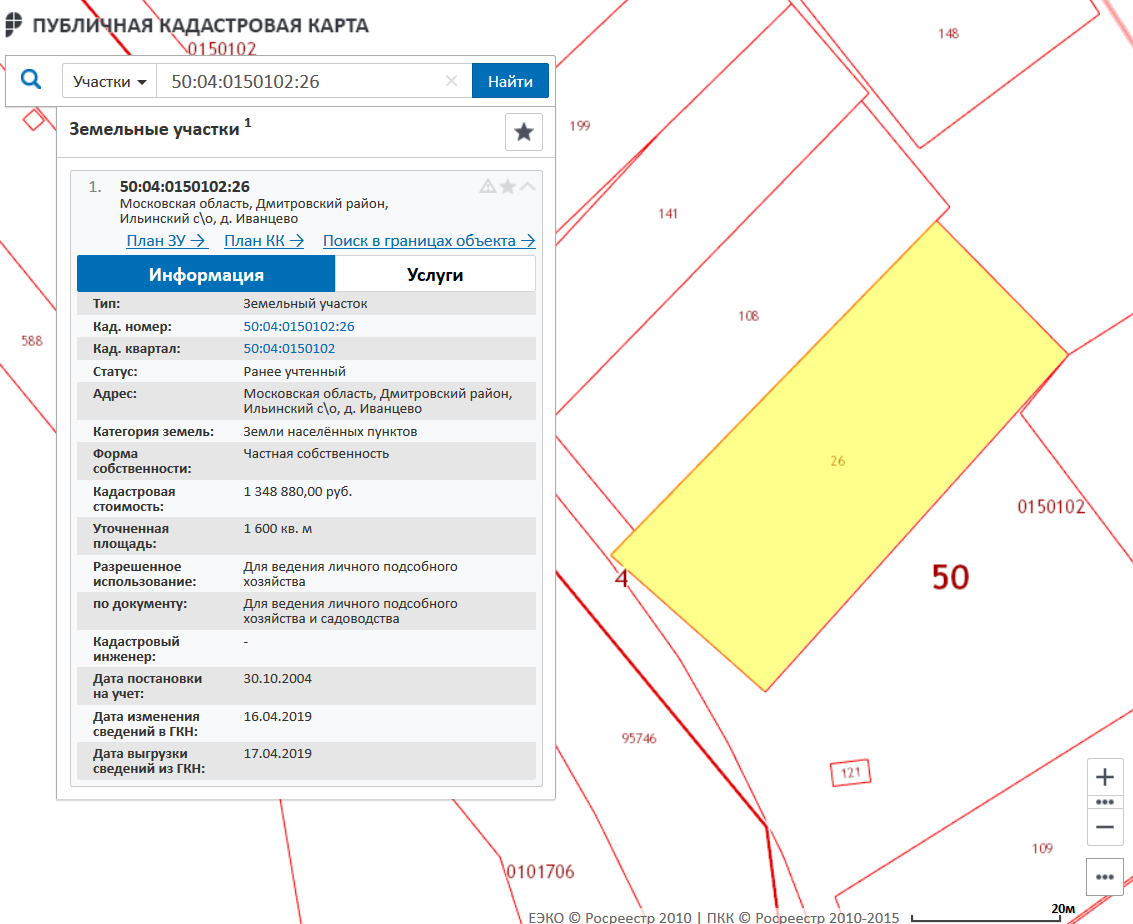Click the warning triangle icon on result card
The height and width of the screenshot is (924, 1133).
(488, 186)
